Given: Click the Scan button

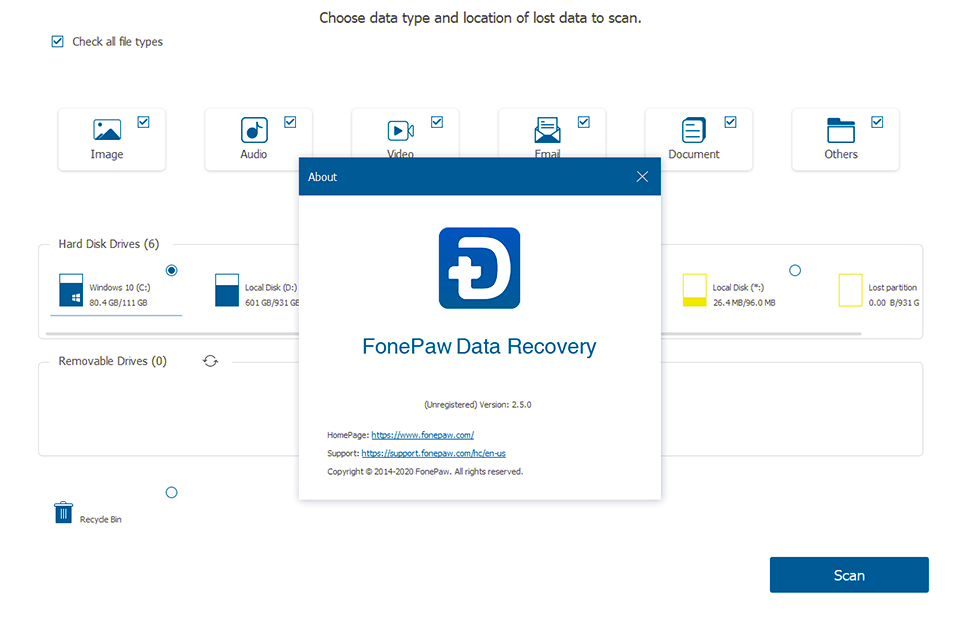Looking at the screenshot, I should tap(848, 575).
